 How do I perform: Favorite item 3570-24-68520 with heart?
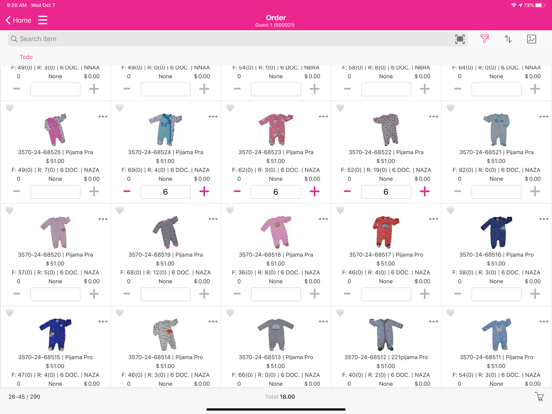click(10, 210)
